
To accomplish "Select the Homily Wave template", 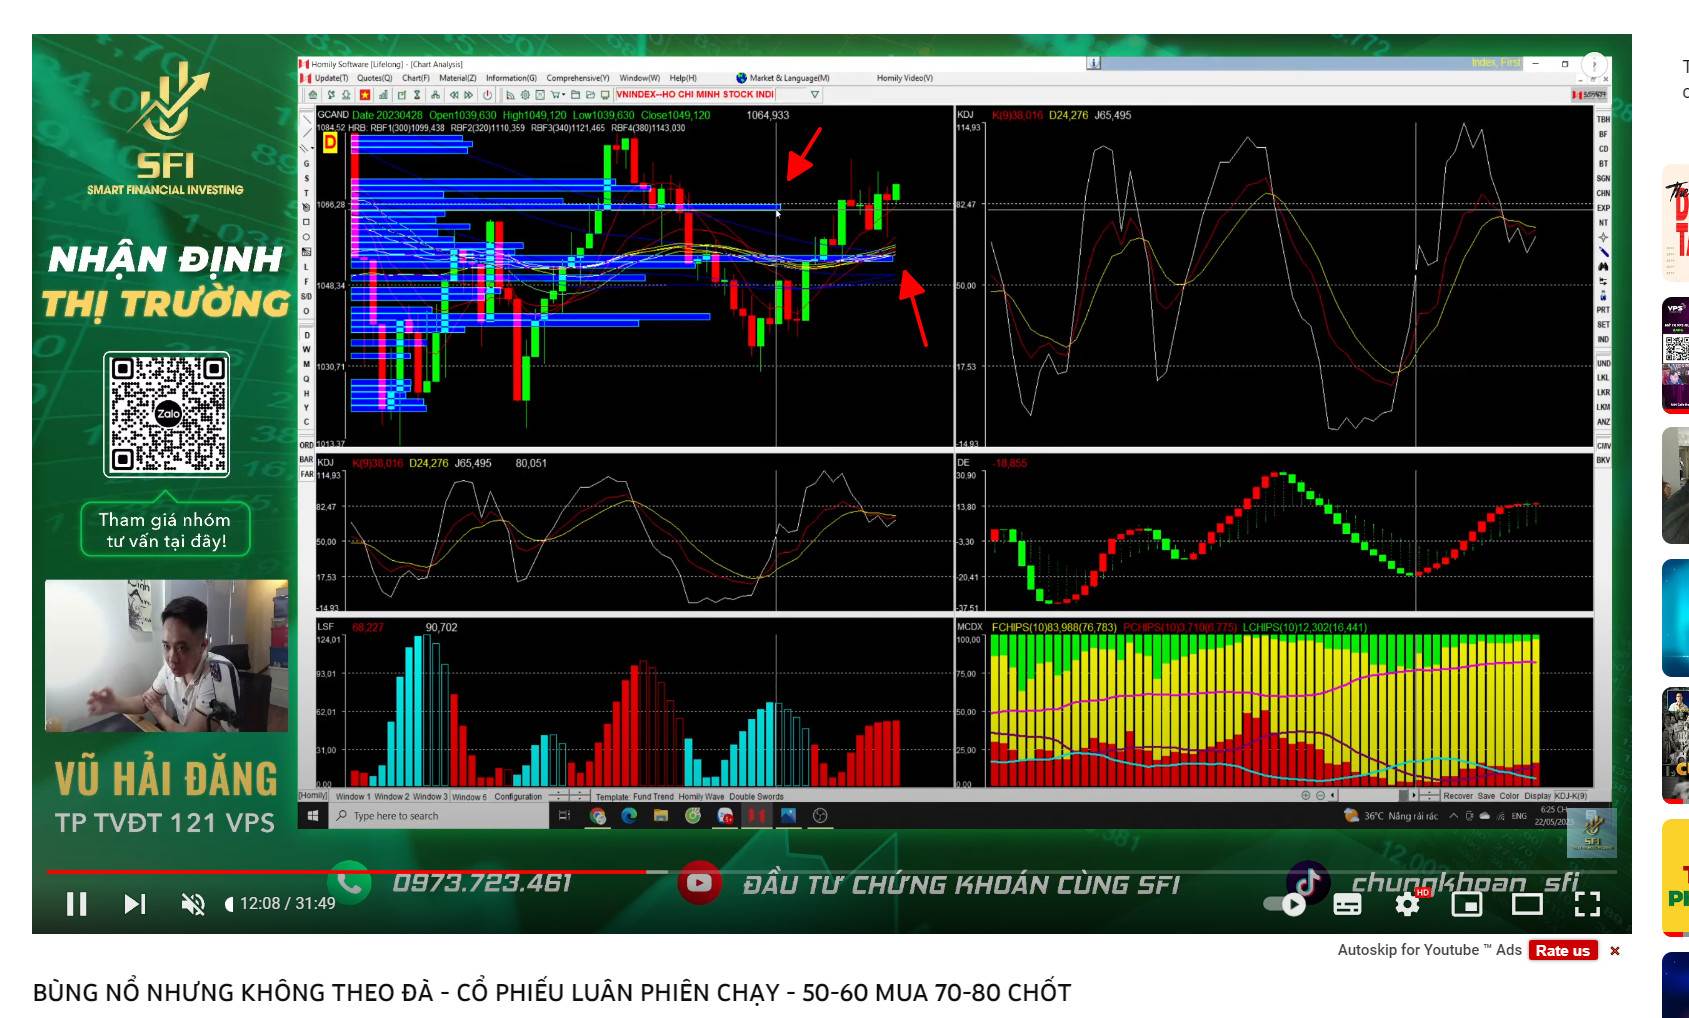I will pos(701,797).
